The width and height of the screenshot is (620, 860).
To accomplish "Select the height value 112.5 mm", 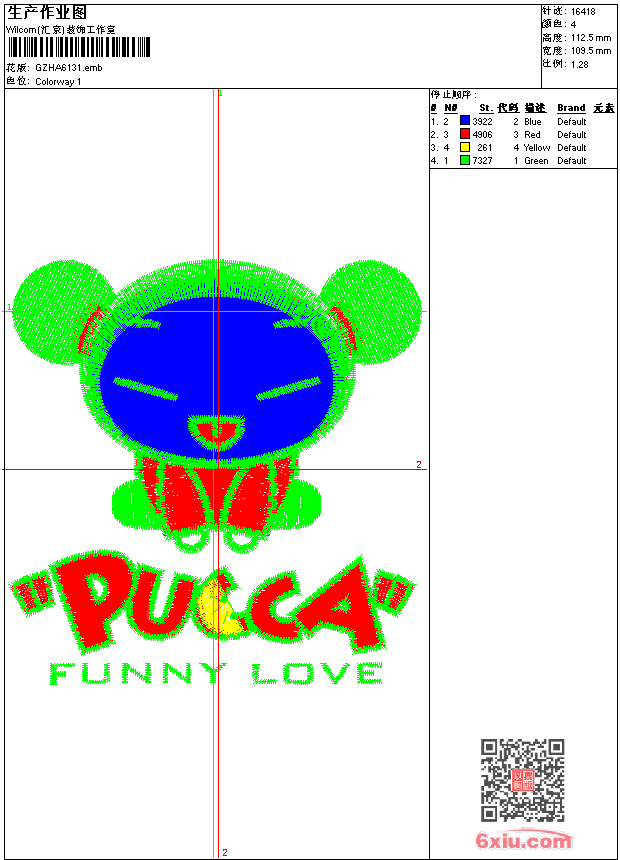I will tap(591, 38).
